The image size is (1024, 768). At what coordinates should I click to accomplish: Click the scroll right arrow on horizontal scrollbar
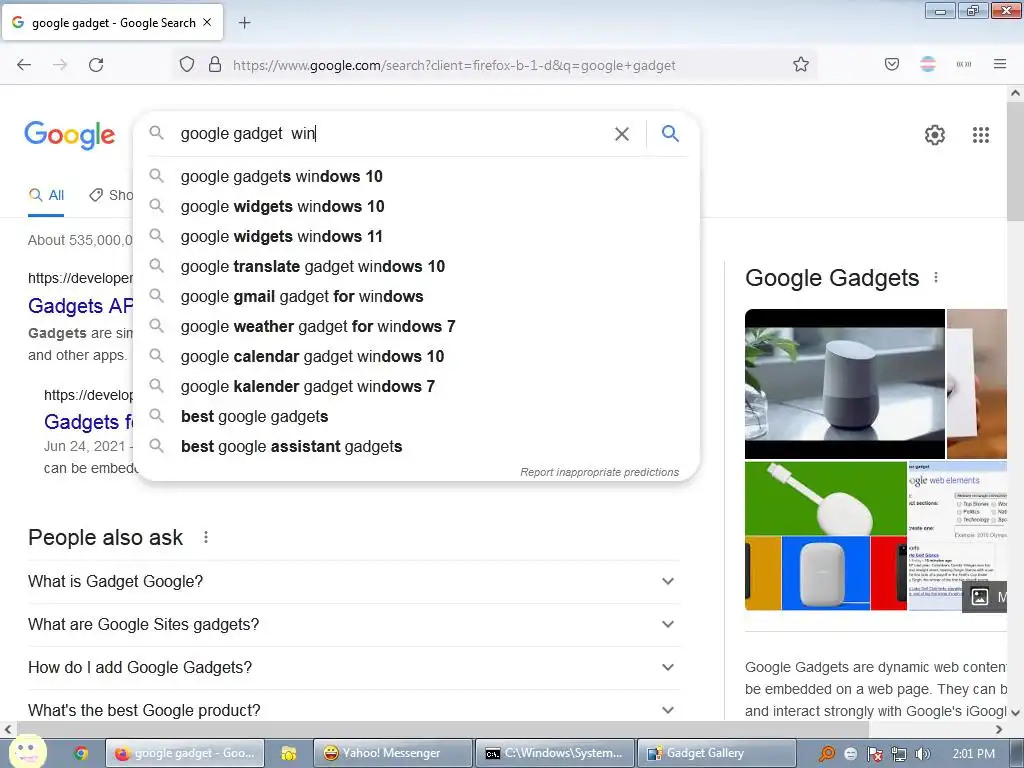click(999, 729)
